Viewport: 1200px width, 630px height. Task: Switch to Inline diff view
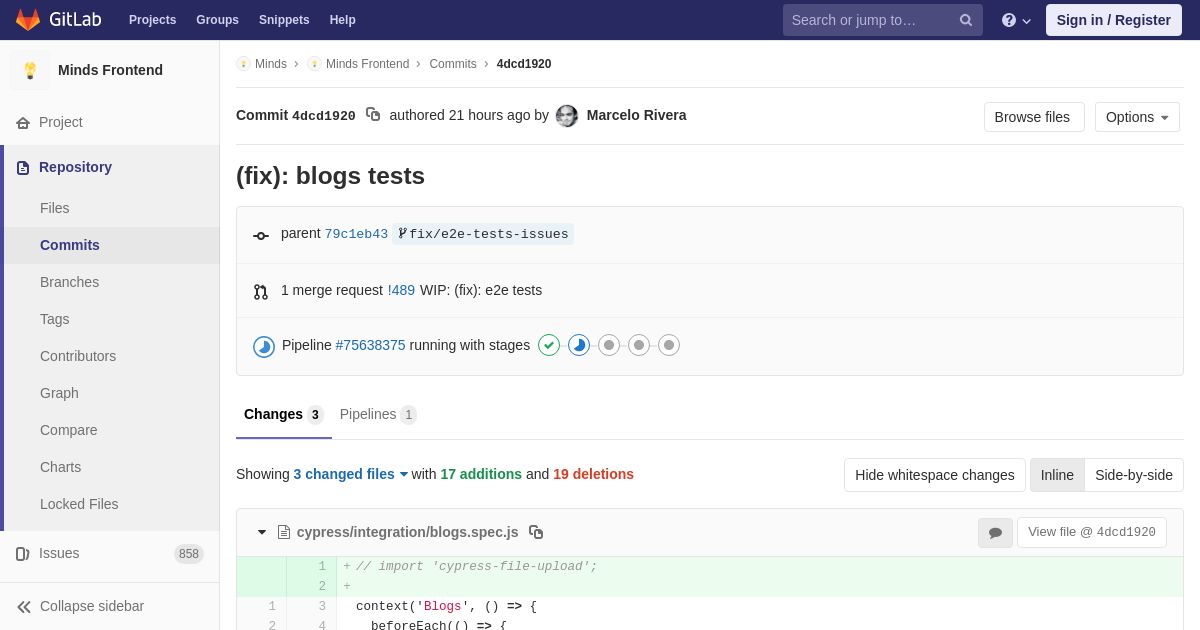pyautogui.click(x=1057, y=475)
